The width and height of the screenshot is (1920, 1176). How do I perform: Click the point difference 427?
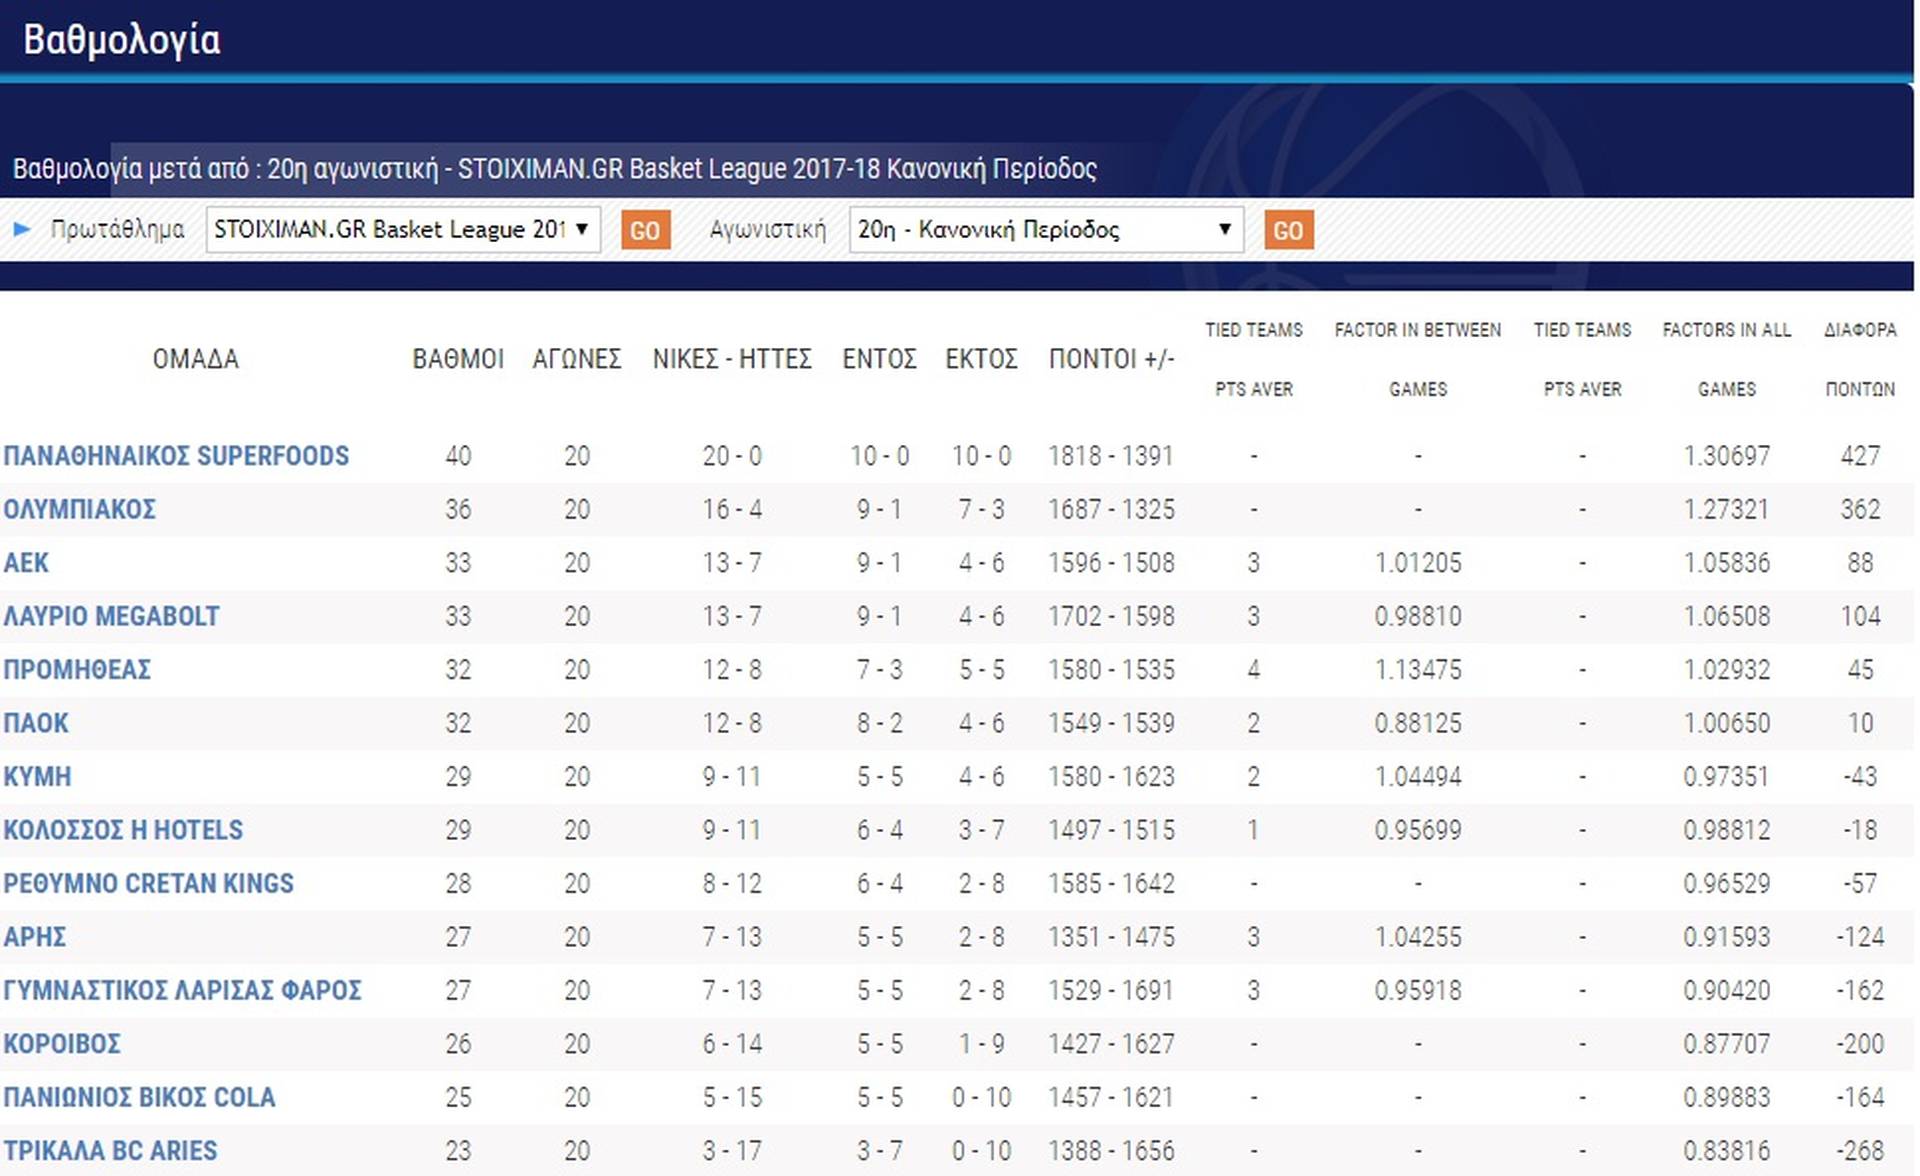coord(1860,456)
